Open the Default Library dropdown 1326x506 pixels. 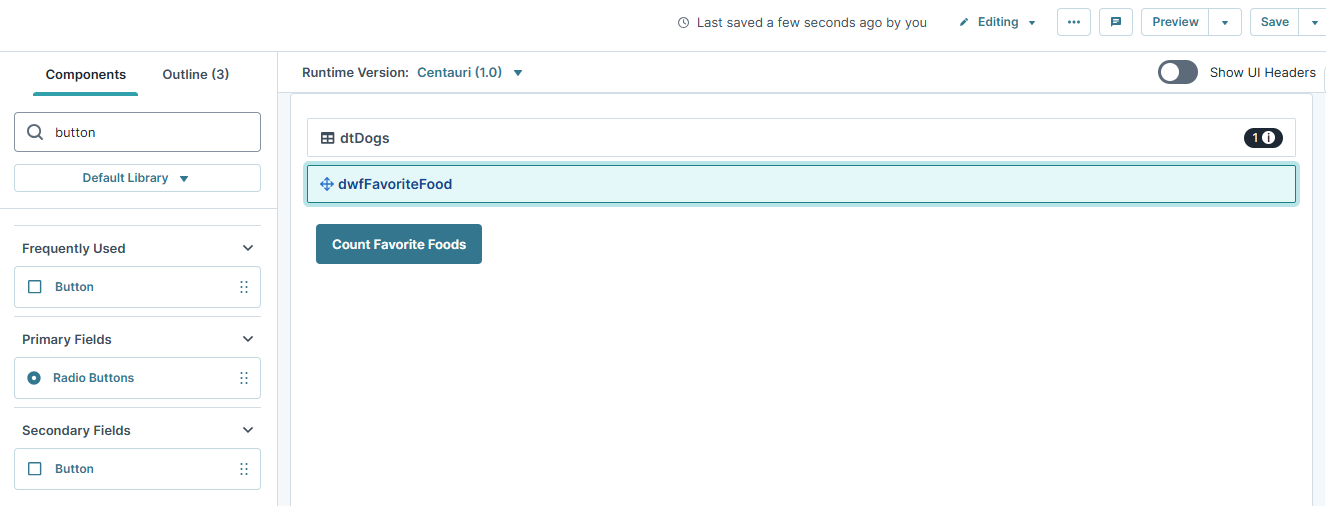(137, 178)
